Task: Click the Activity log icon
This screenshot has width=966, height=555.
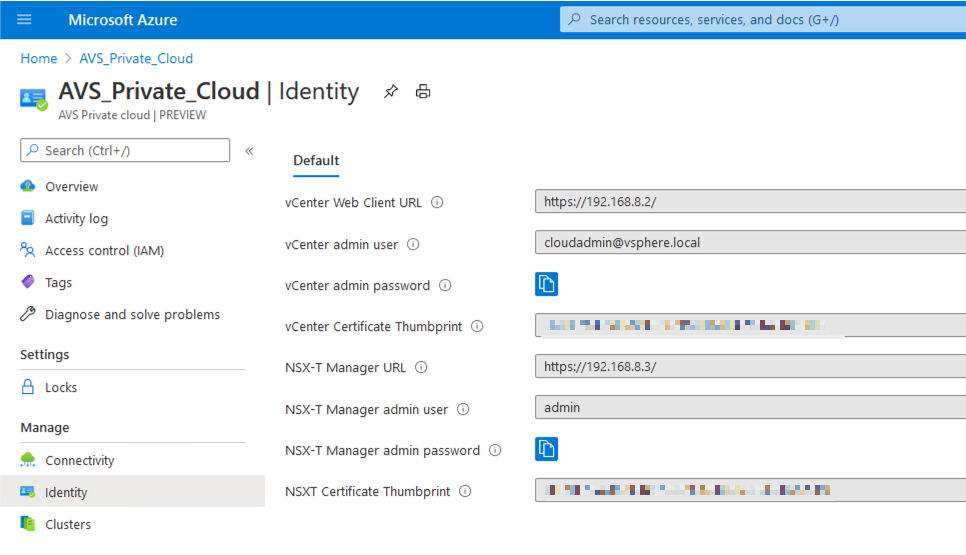Action: 28,218
